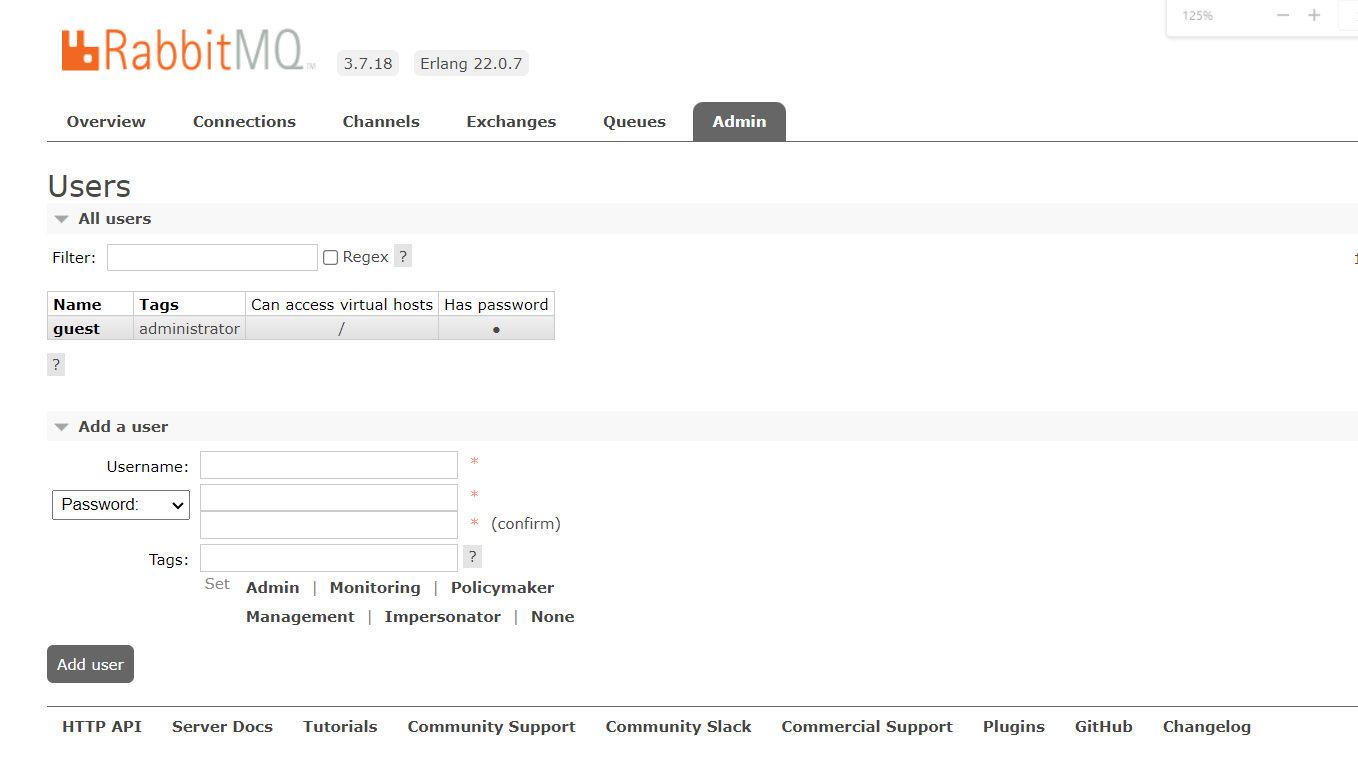1358x776 pixels.
Task: Set tag to None
Action: (553, 617)
